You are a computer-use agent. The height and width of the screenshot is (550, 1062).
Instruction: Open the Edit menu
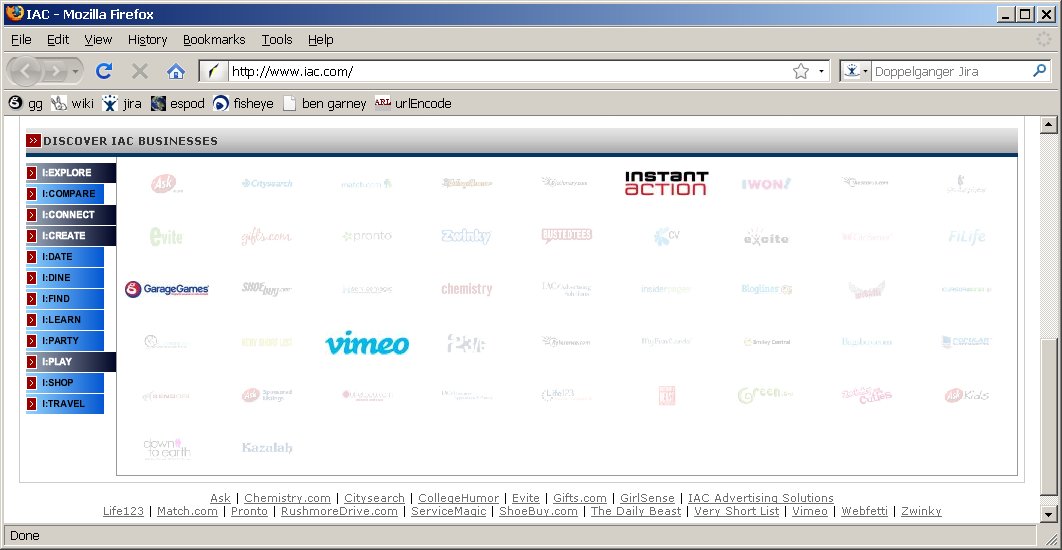(x=58, y=39)
